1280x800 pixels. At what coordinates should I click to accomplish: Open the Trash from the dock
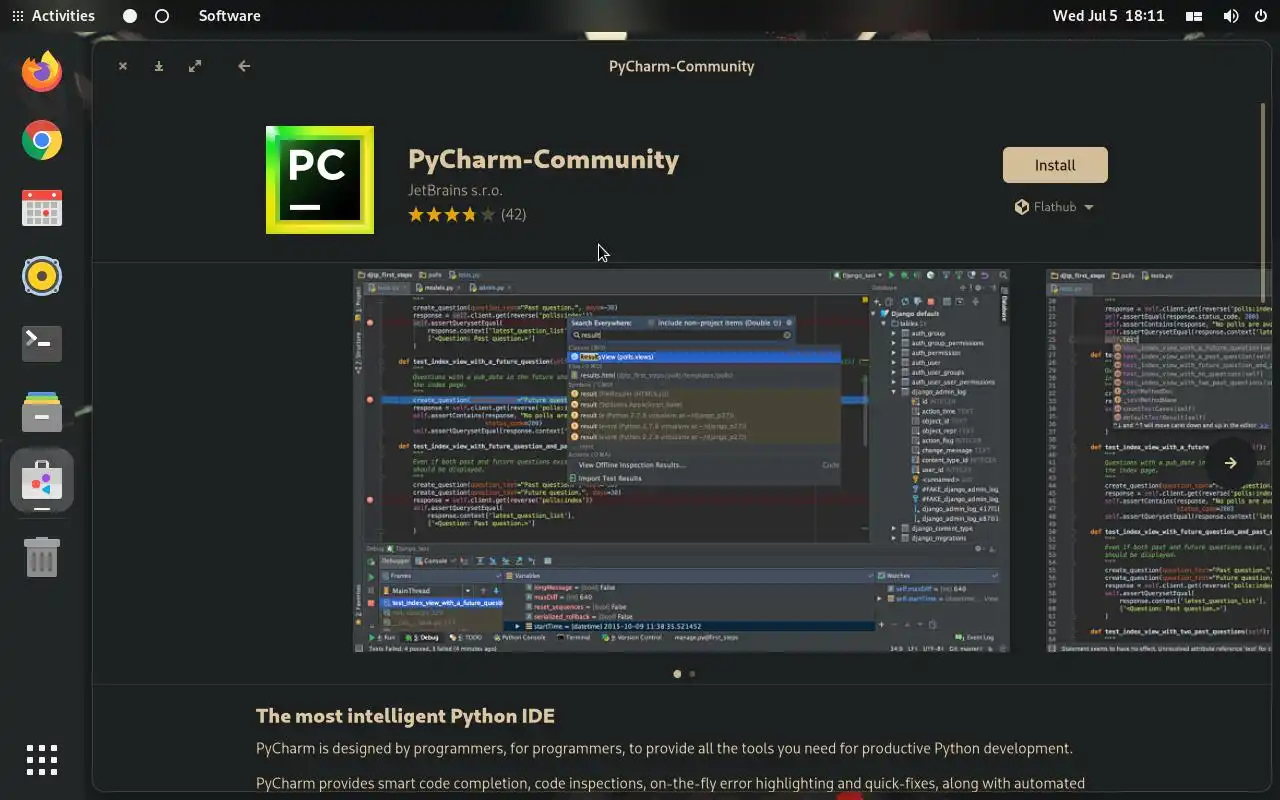(41, 556)
